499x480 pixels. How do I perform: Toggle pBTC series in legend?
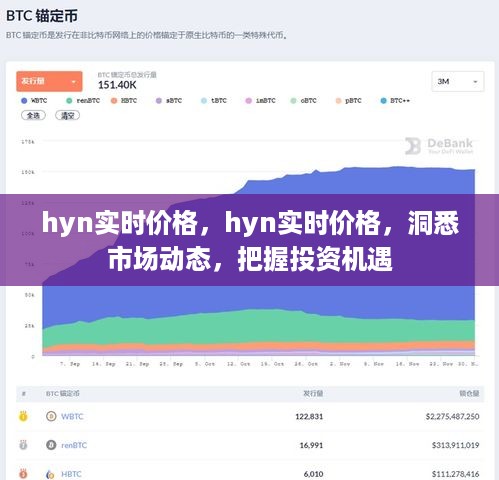click(x=348, y=101)
